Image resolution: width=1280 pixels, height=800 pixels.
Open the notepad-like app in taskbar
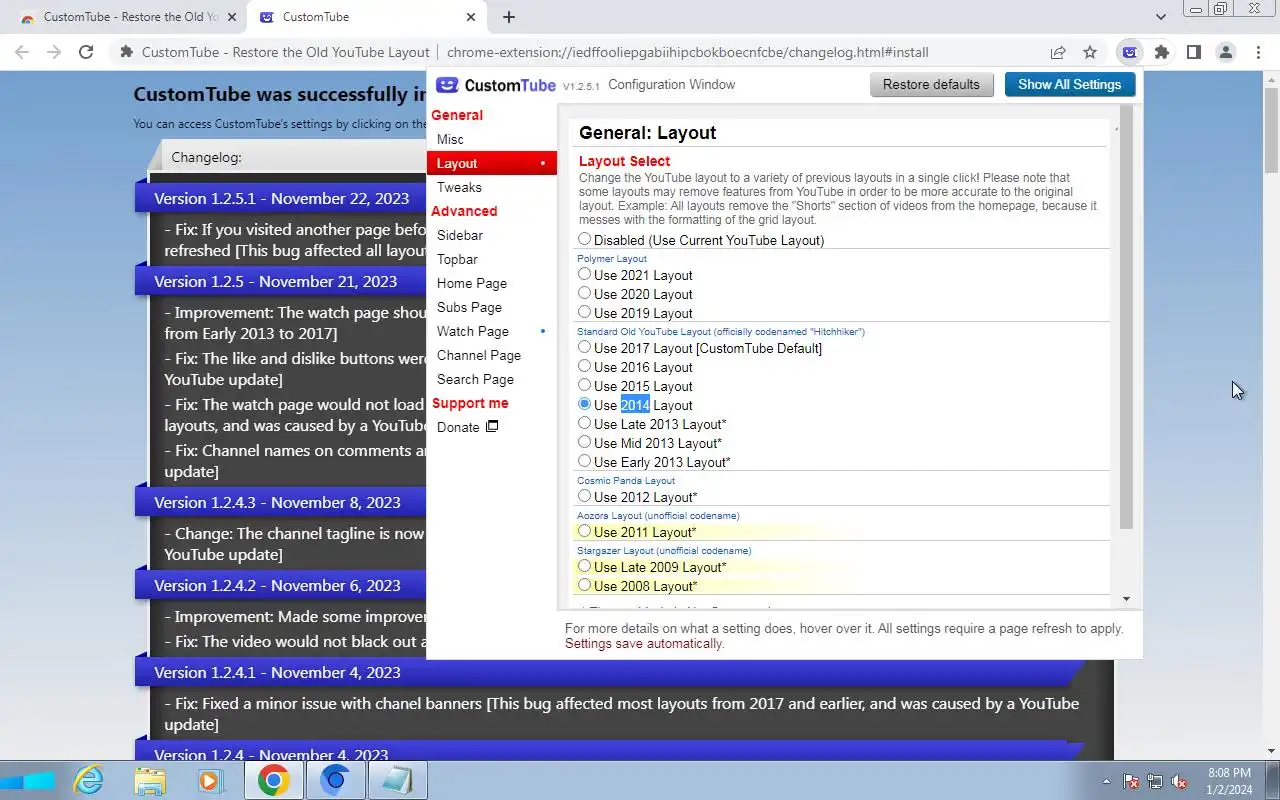click(x=397, y=780)
